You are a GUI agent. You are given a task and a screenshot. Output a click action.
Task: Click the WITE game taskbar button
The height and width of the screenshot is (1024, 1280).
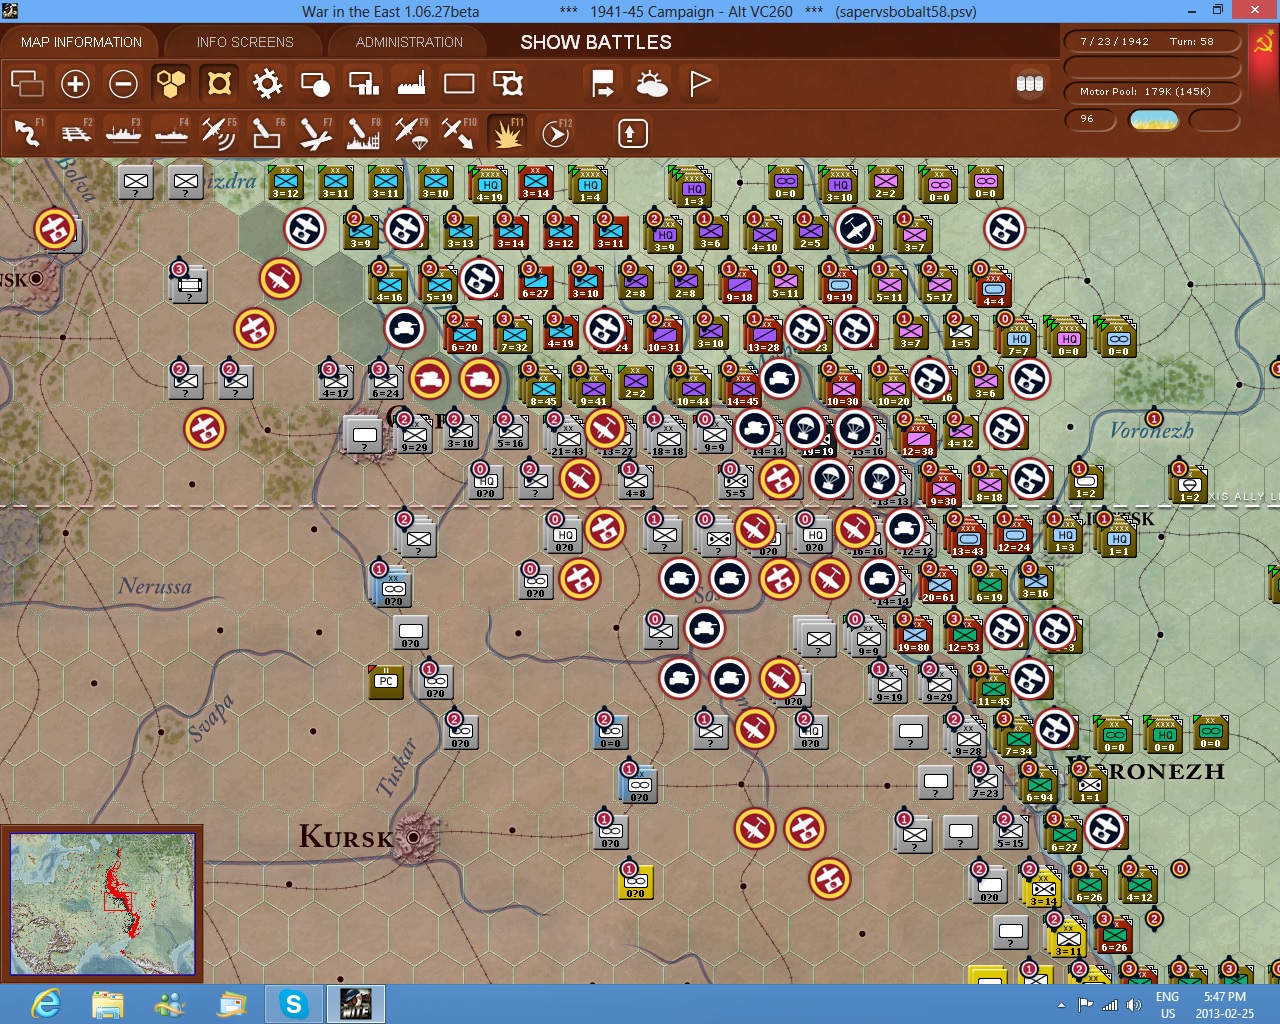tap(355, 1004)
